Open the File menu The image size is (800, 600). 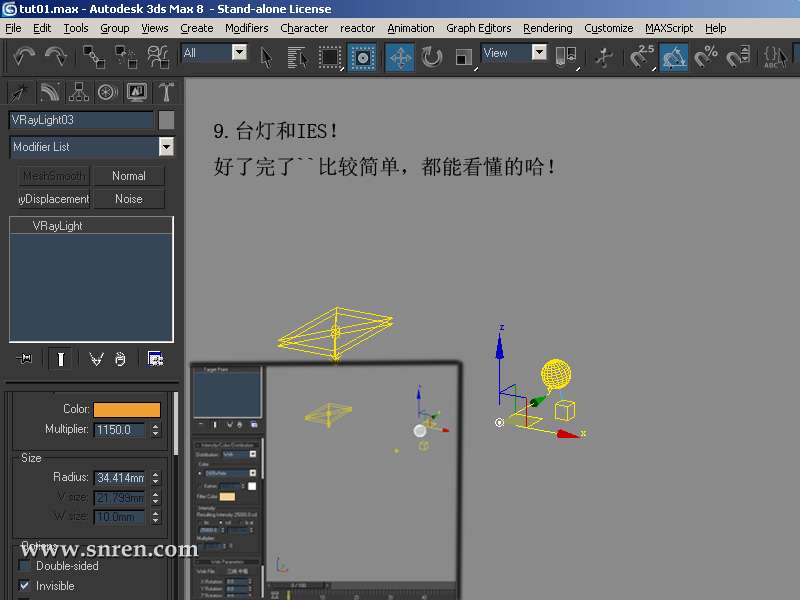(x=13, y=28)
